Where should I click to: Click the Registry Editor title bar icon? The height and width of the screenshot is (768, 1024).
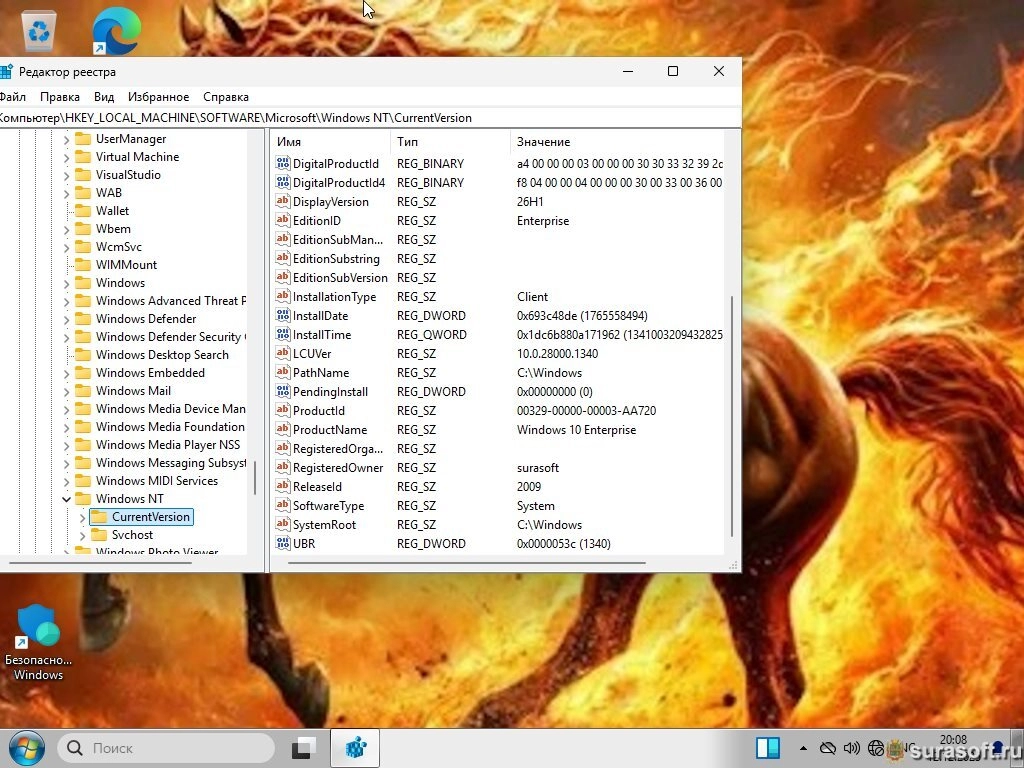pyautogui.click(x=6, y=71)
